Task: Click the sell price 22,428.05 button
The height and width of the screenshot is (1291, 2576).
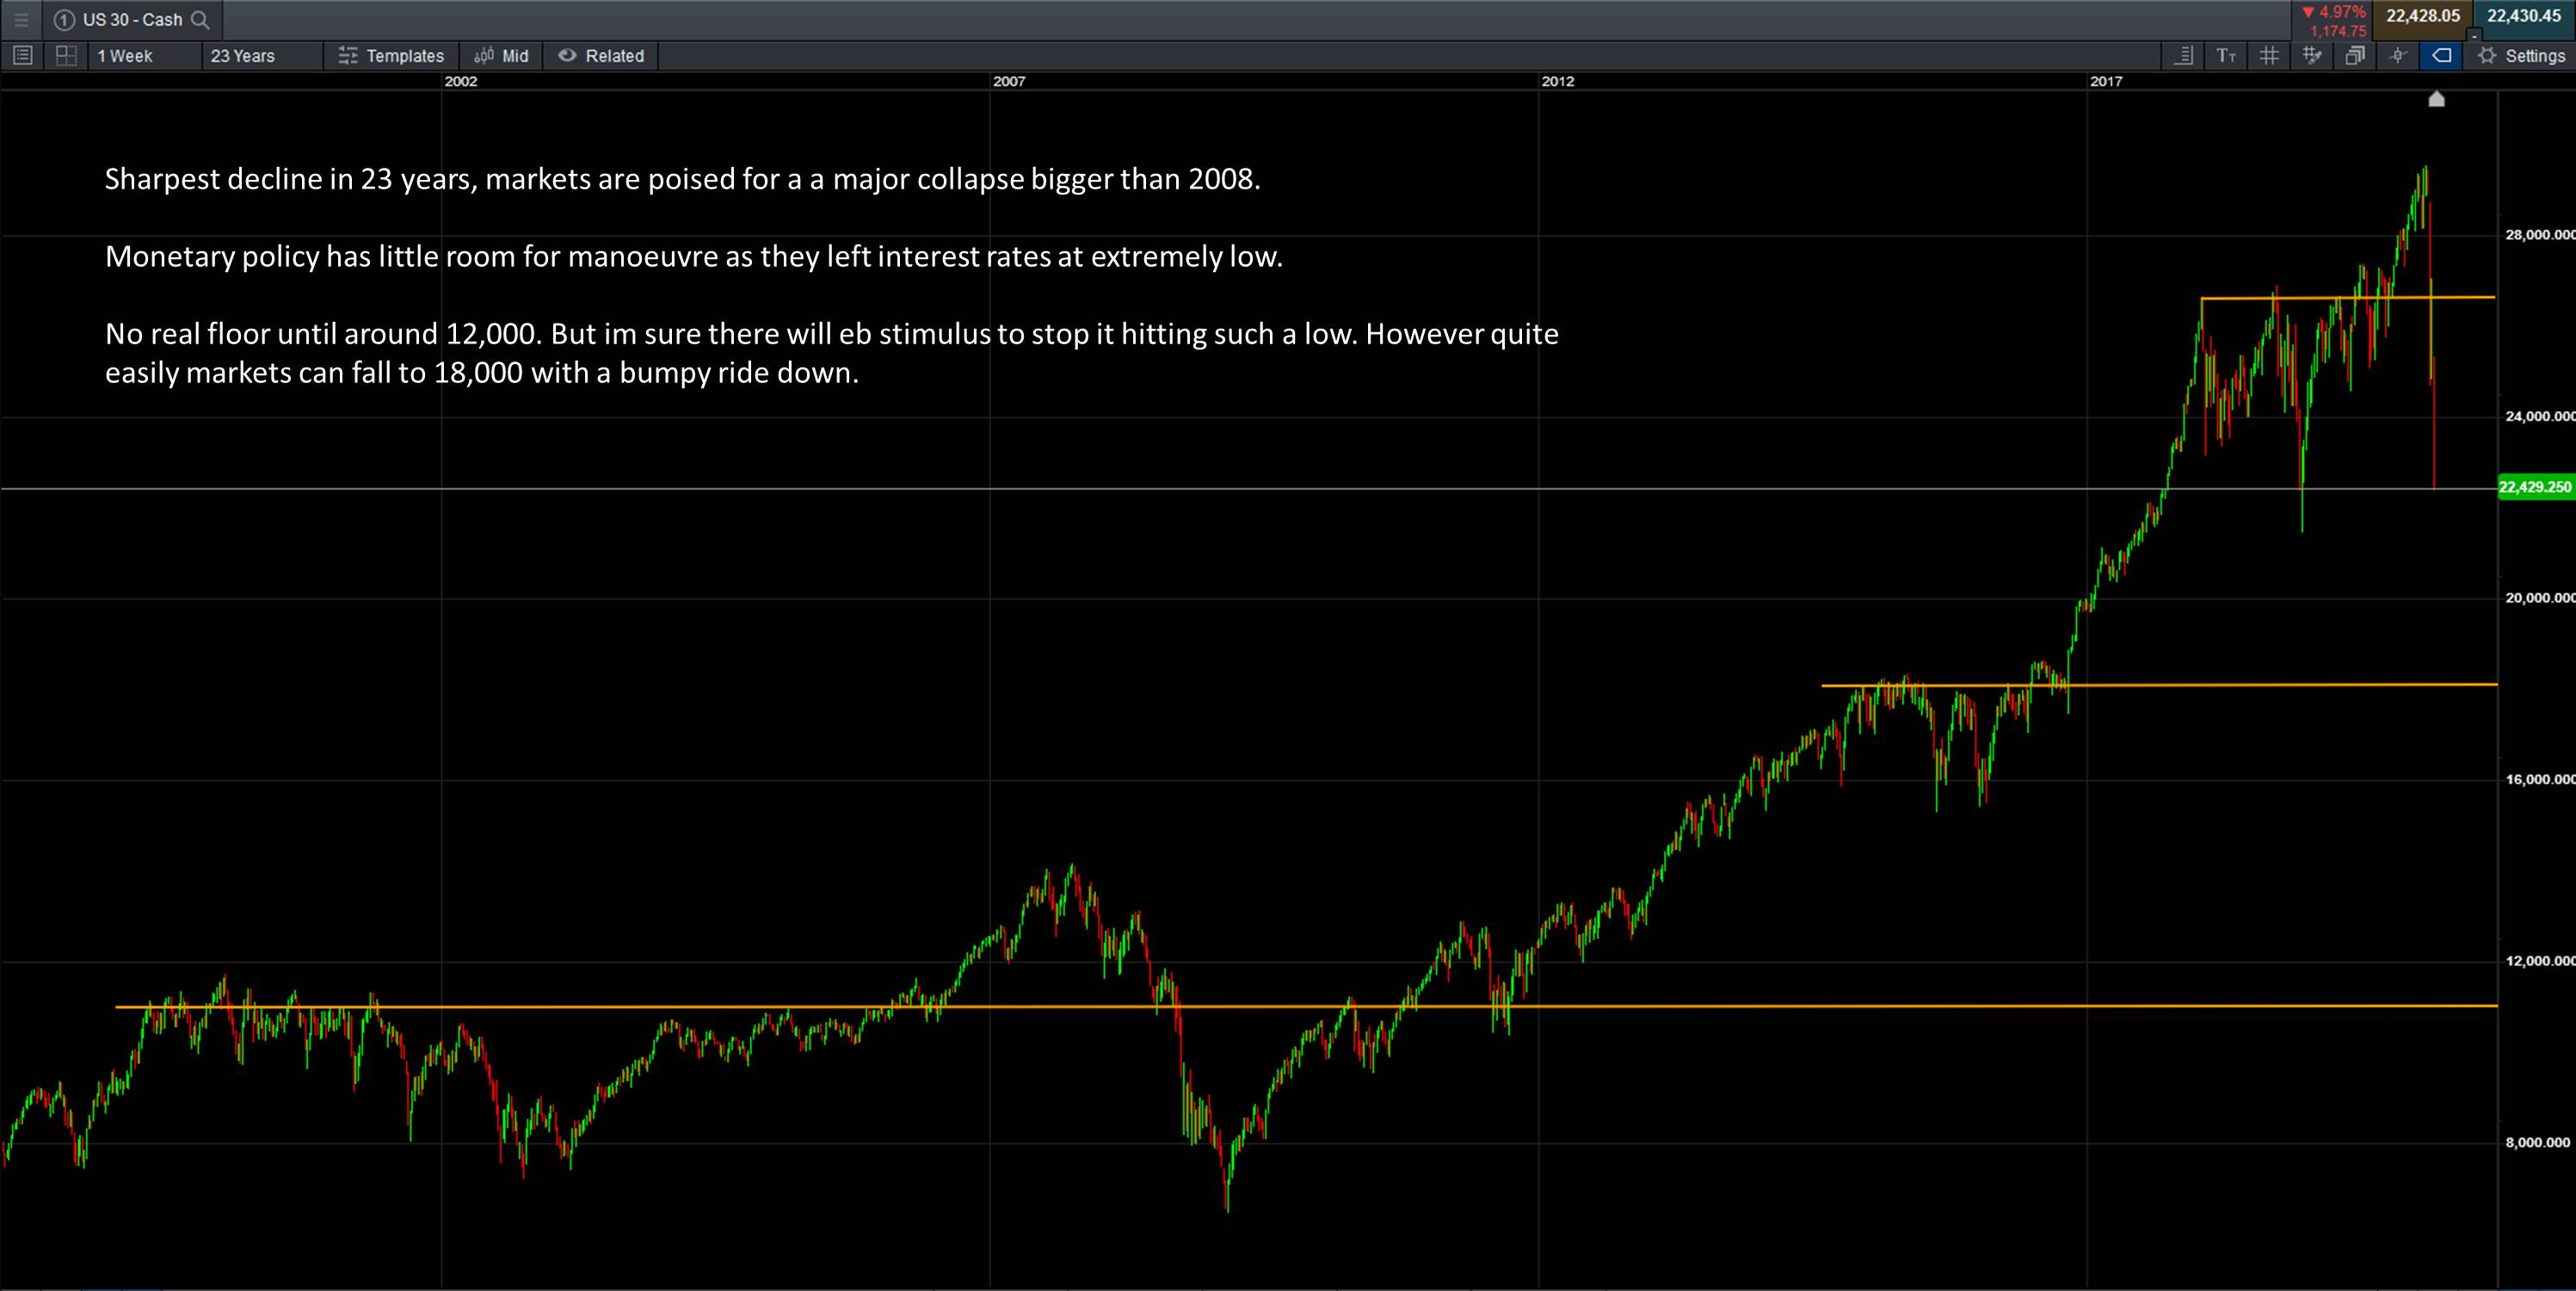Action: click(2422, 16)
